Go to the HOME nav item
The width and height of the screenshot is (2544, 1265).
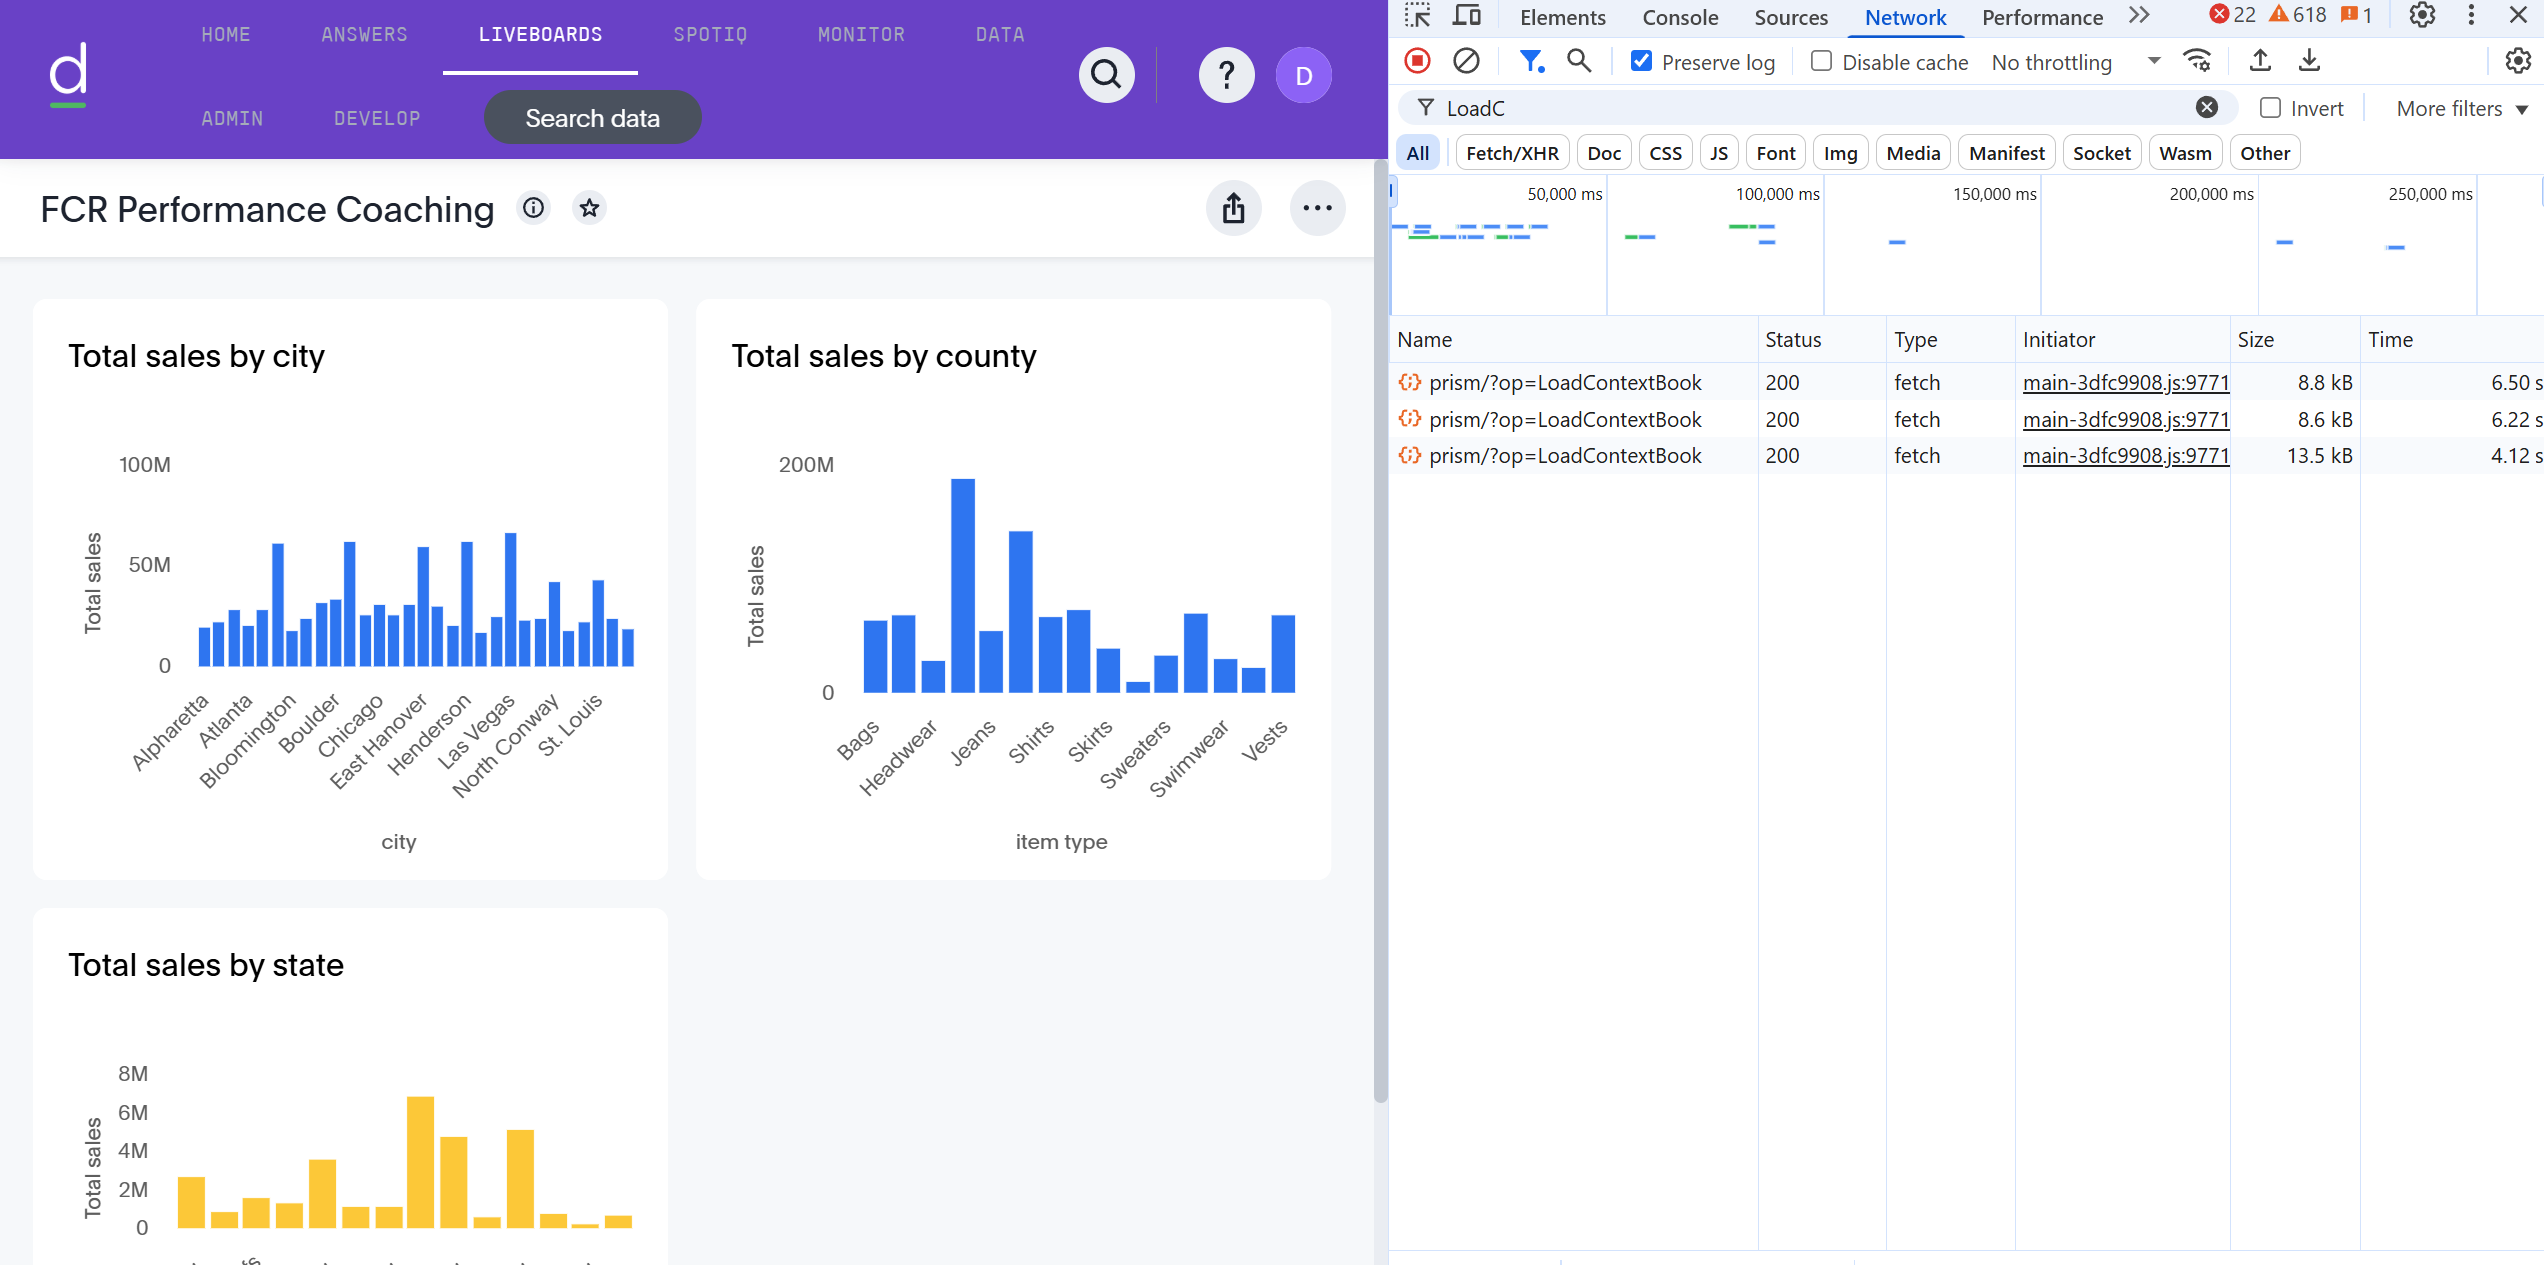pos(226,34)
